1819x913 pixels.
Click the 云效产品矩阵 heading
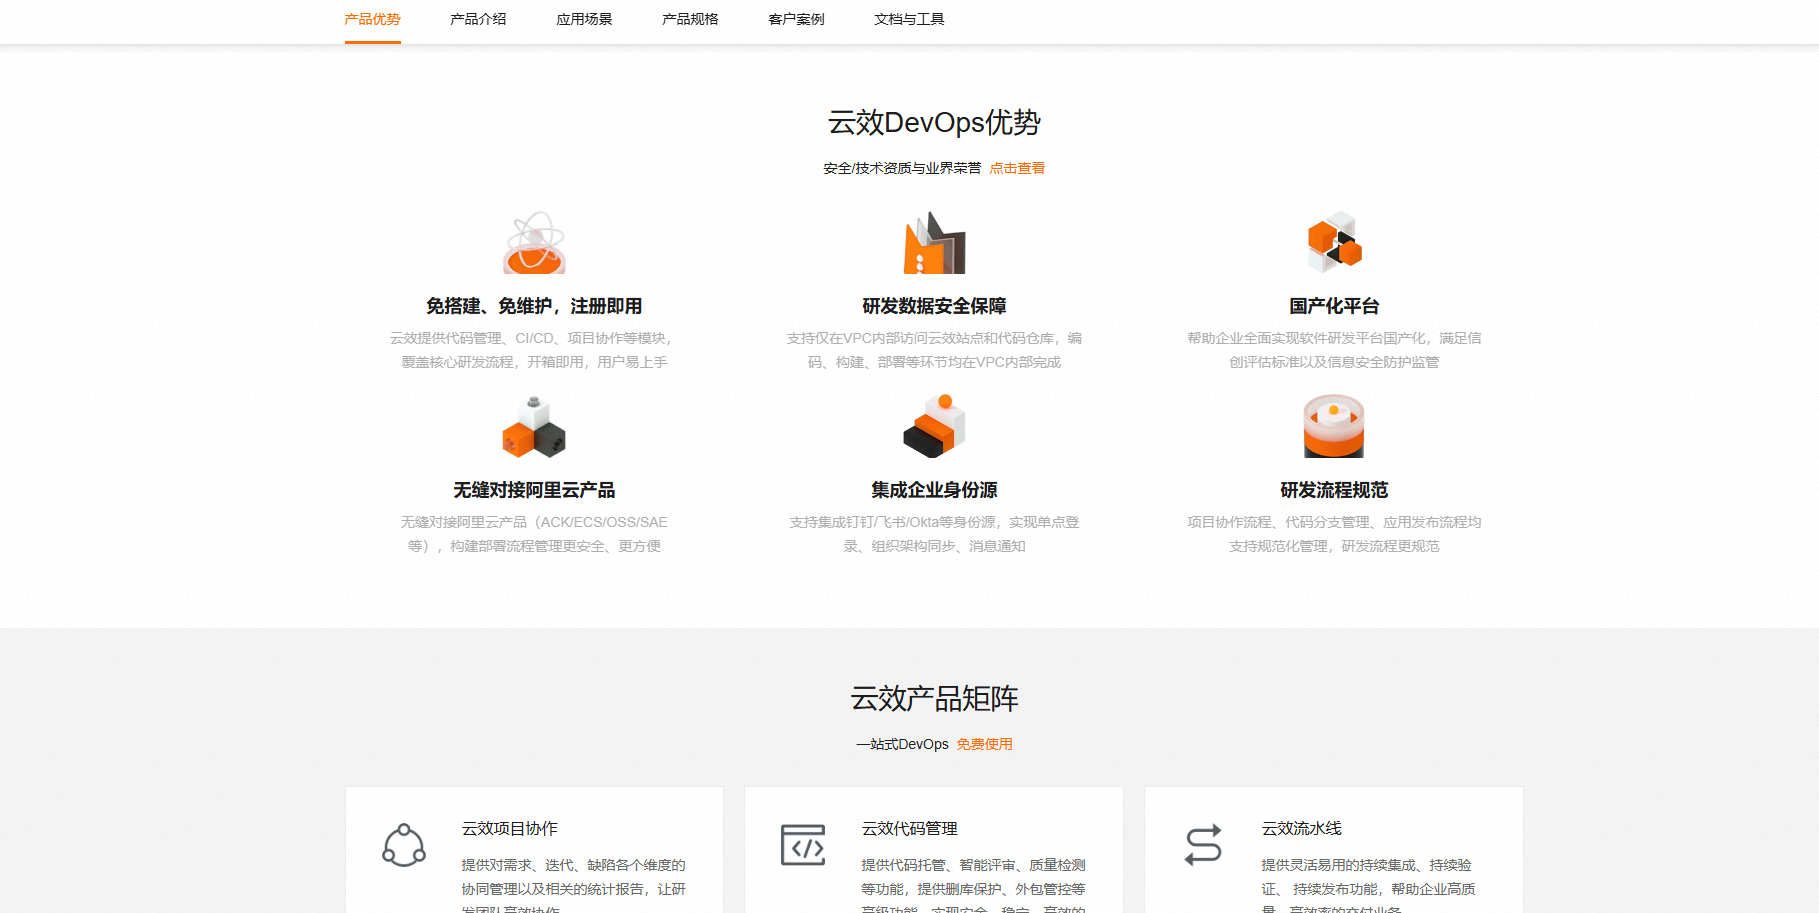pos(934,699)
